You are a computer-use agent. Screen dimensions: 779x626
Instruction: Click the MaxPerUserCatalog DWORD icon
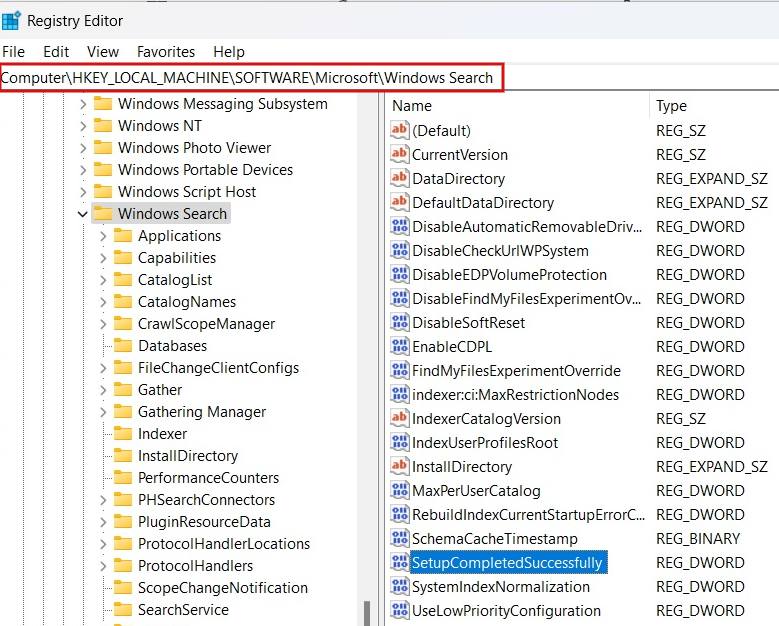coord(399,490)
